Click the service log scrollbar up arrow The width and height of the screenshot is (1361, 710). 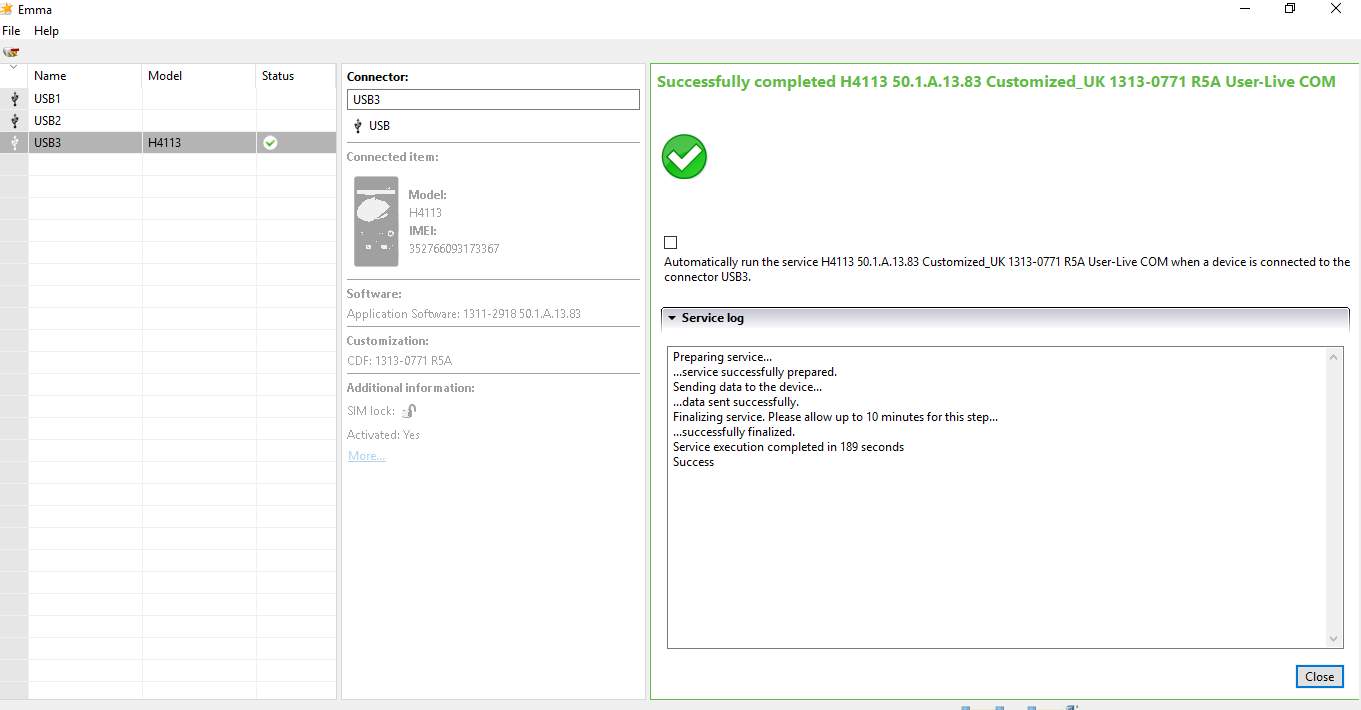pos(1334,357)
